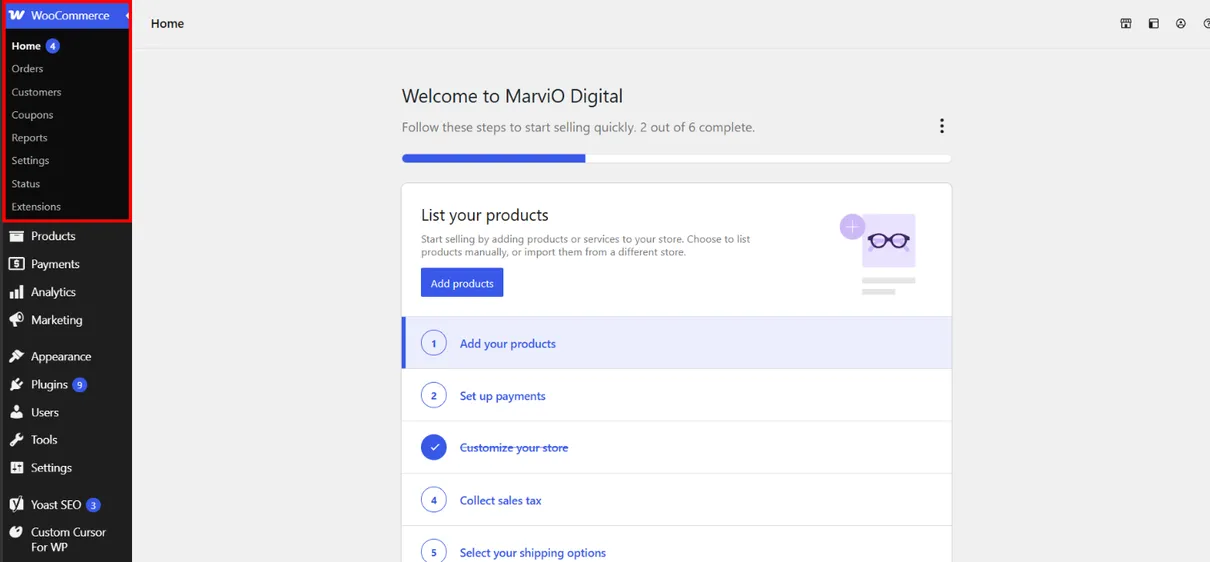This screenshot has height=562, width=1210.
Task: Select step 1 Add your products
Action: point(677,343)
